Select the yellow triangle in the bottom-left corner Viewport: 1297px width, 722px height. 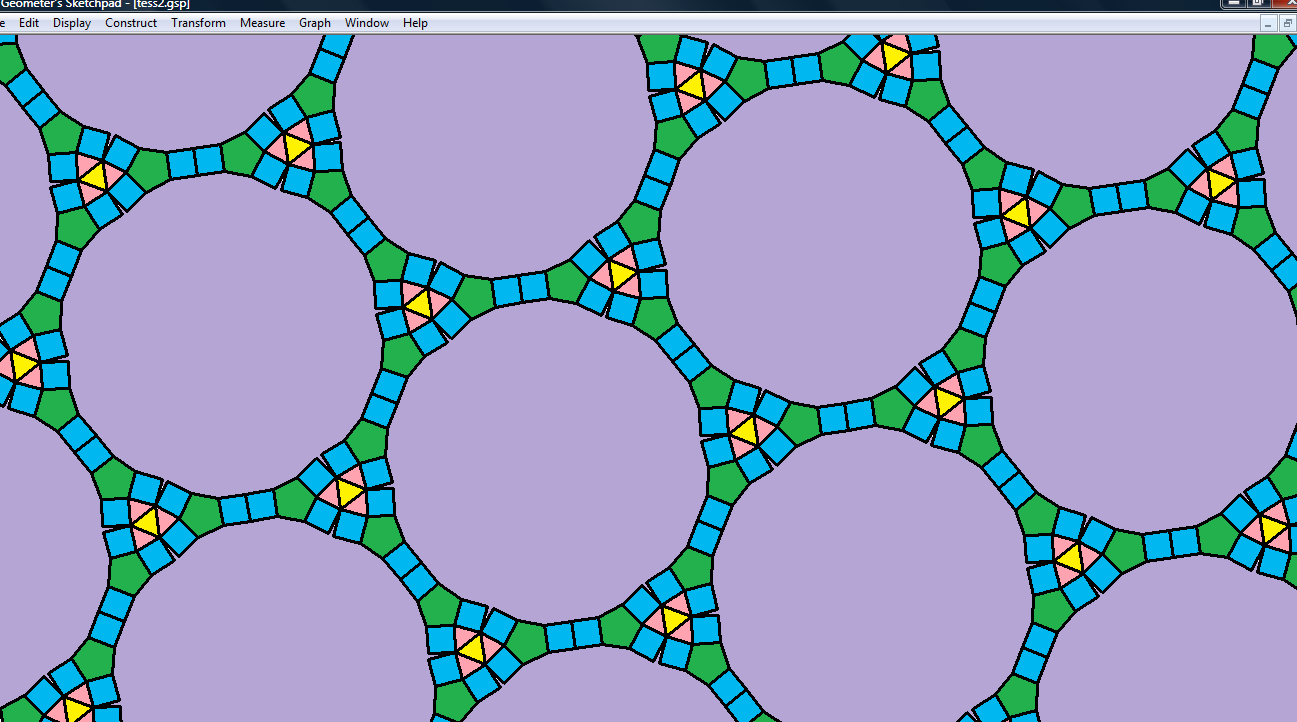tap(76, 709)
